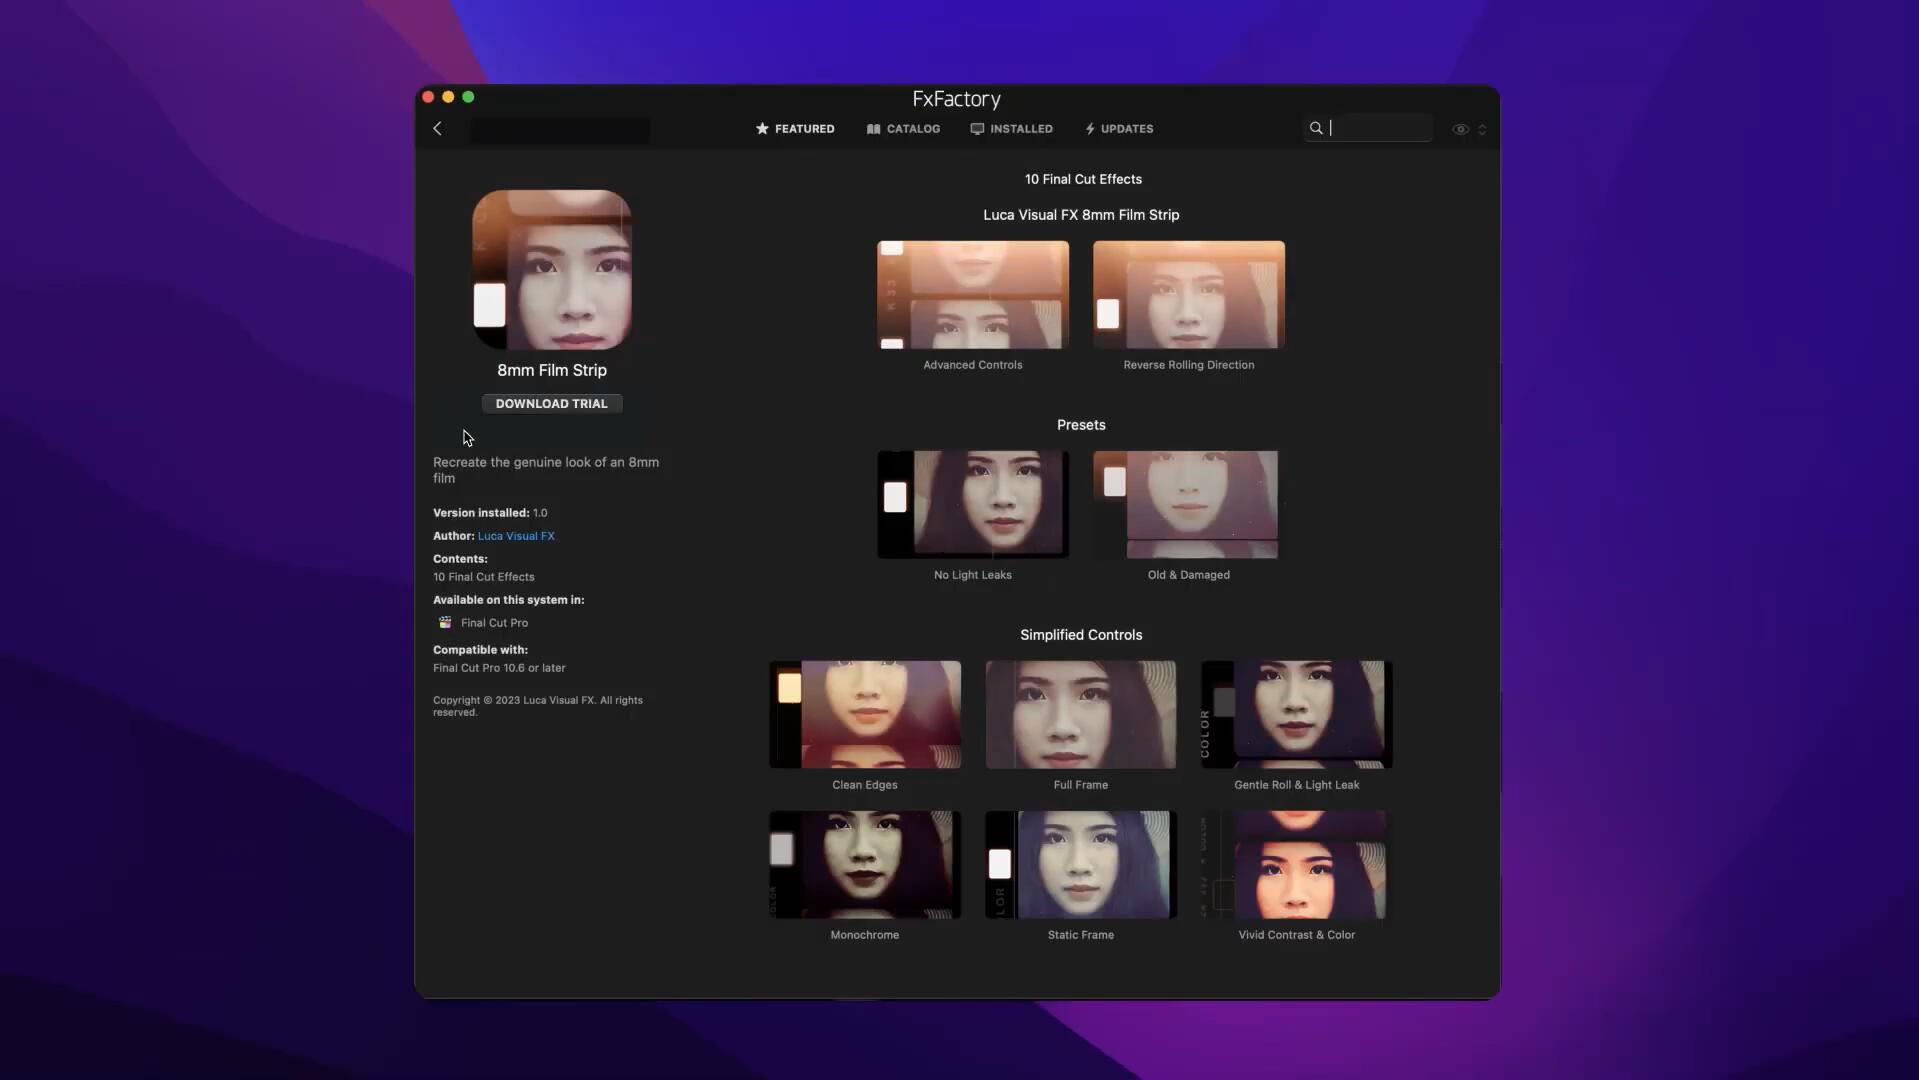Viewport: 1919px width, 1080px height.
Task: Click the "8mm Film Strip" product title
Action: 552,370
